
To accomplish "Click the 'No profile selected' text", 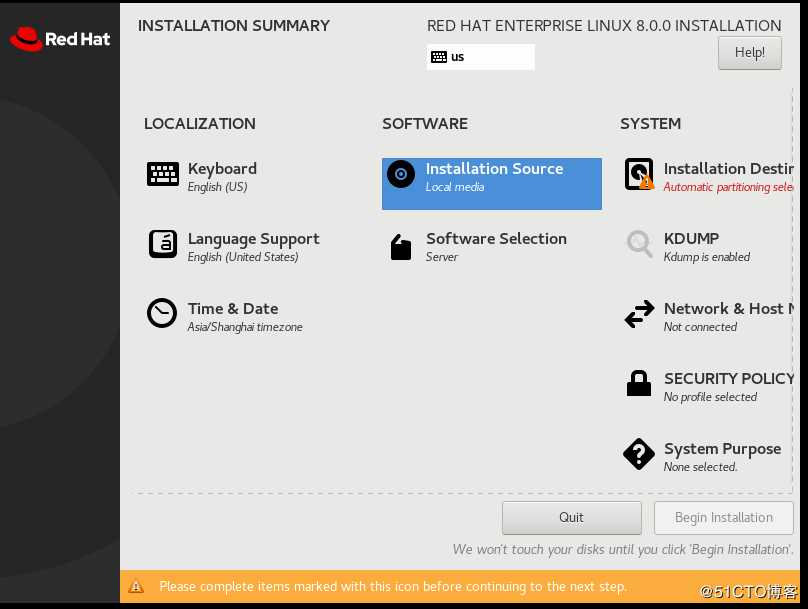I will [710, 397].
